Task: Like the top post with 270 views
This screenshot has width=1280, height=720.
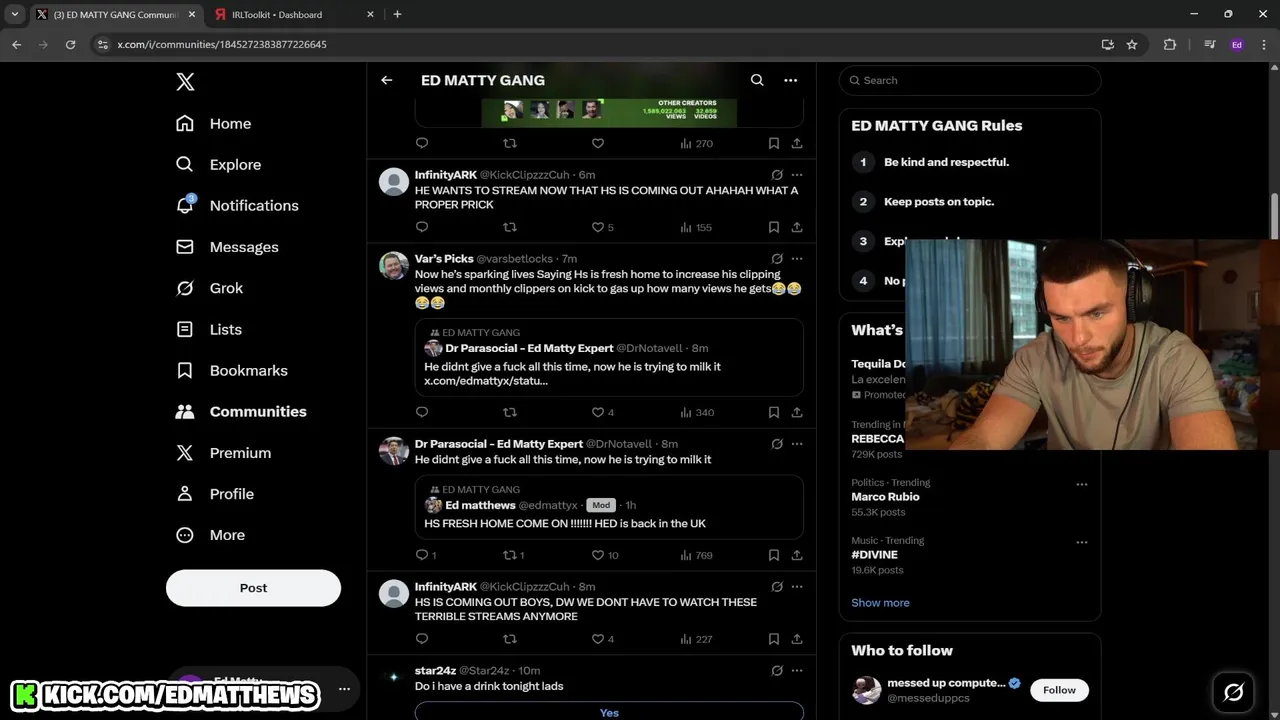Action: click(598, 143)
